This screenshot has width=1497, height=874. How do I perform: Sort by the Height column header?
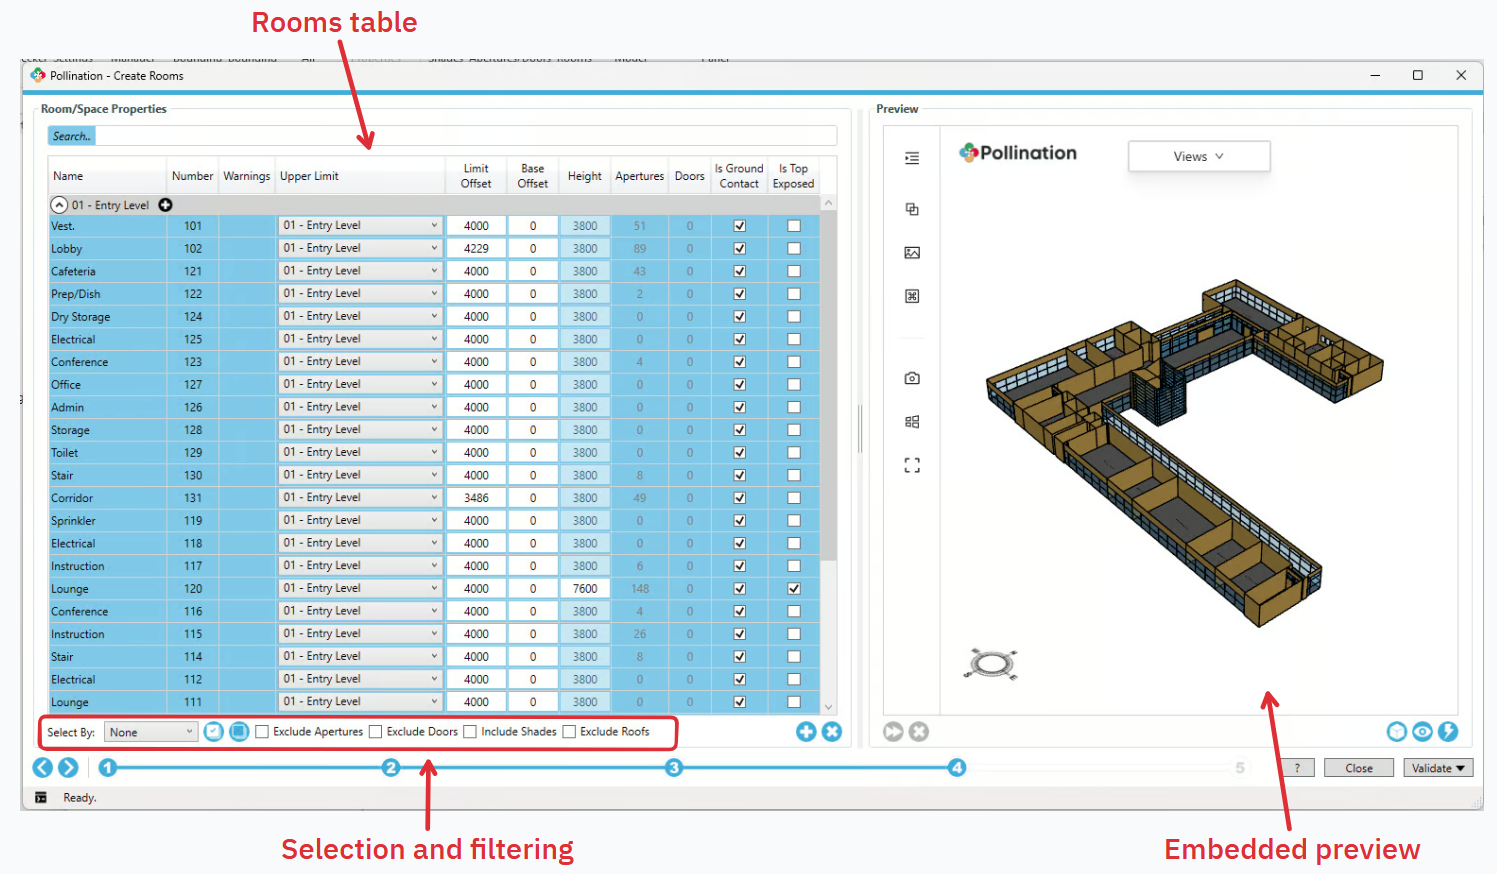pyautogui.click(x=584, y=176)
